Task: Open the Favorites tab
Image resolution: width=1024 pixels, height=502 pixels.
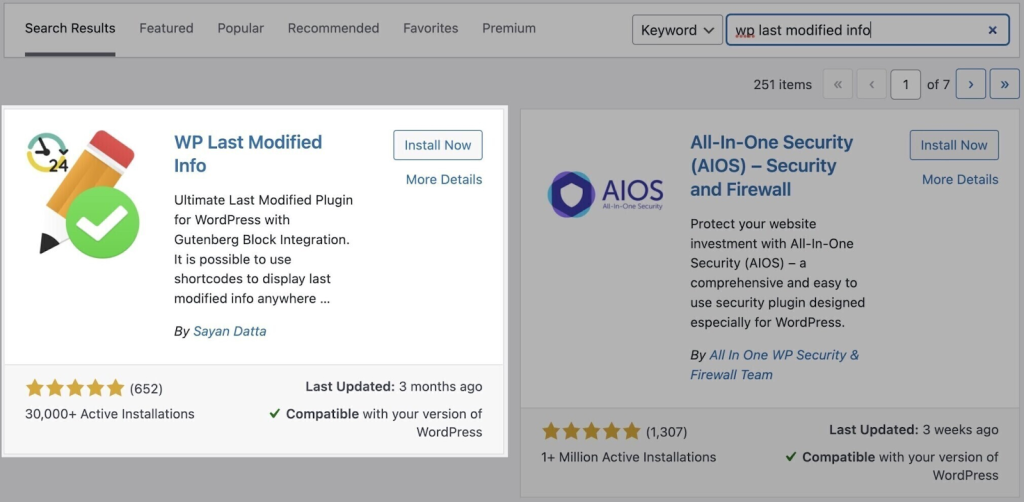Action: coord(430,28)
